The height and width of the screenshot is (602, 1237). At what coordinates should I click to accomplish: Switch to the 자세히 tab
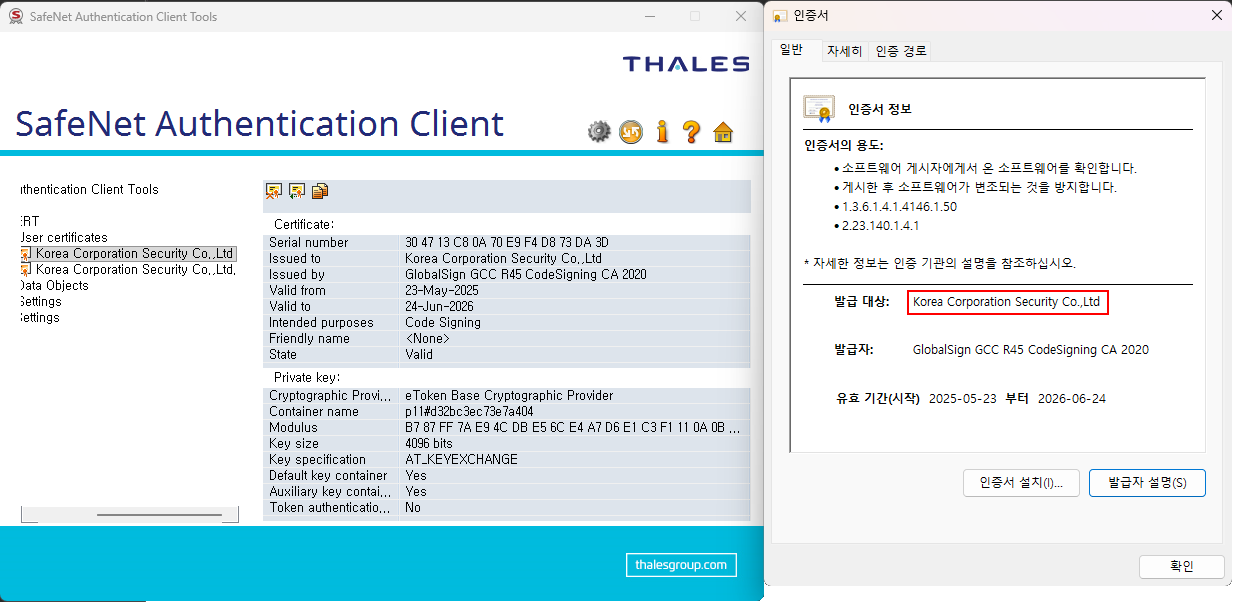[x=844, y=51]
